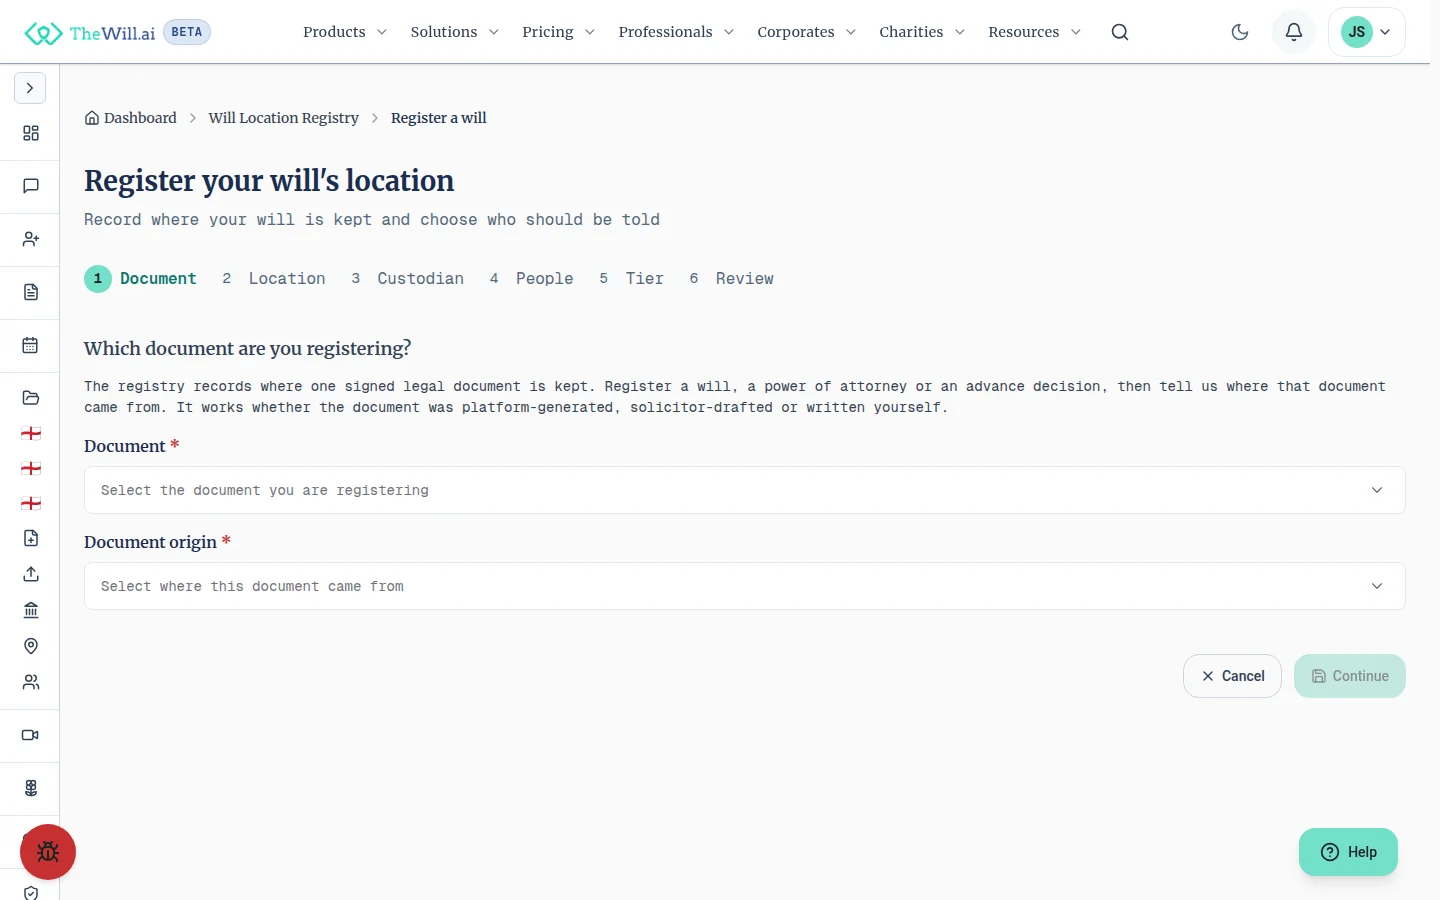The image size is (1440, 900).
Task: Expand the collapsed sidebar with arrow button
Action: pos(30,88)
